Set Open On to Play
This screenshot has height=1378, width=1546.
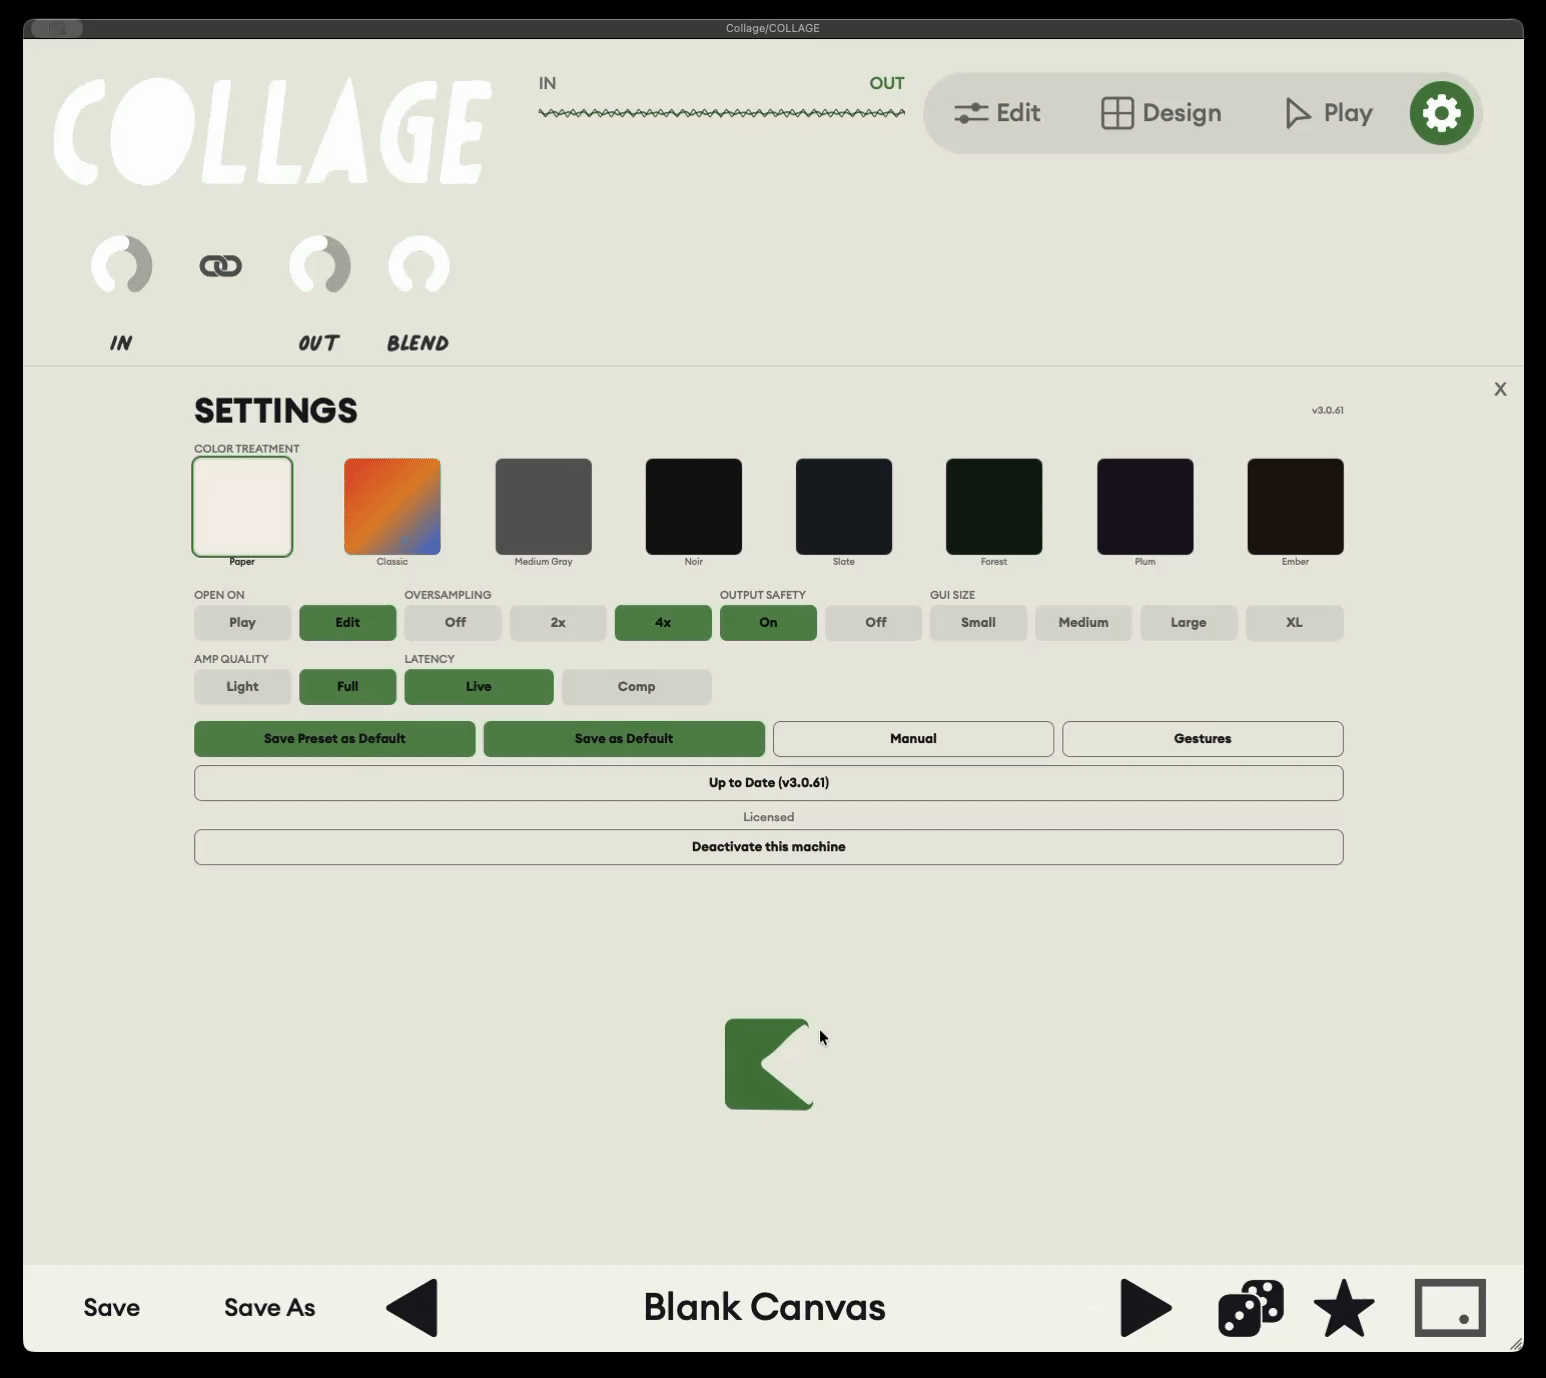(242, 623)
